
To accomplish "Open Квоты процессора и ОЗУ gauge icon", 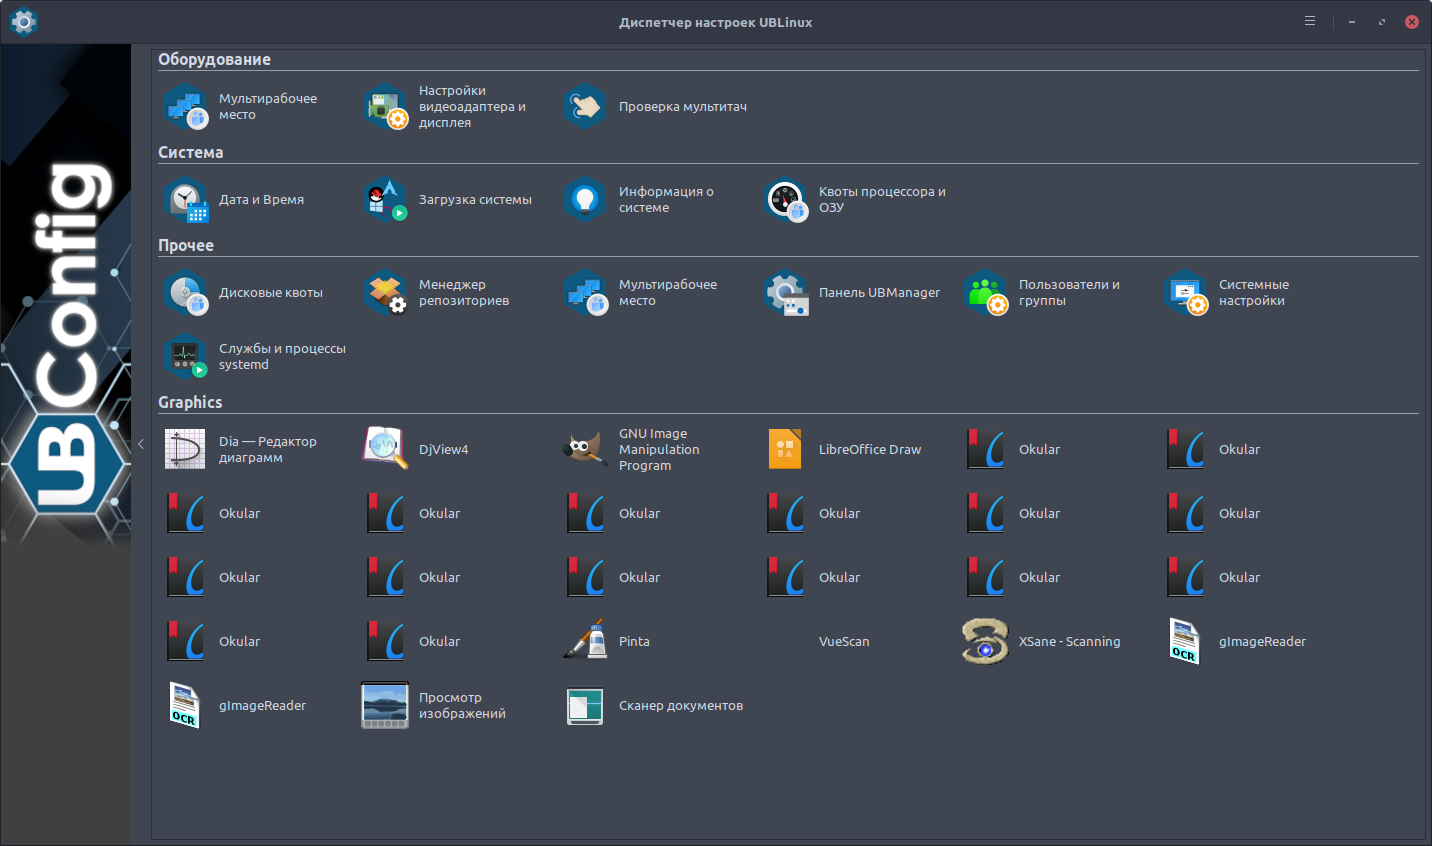I will coord(785,200).
